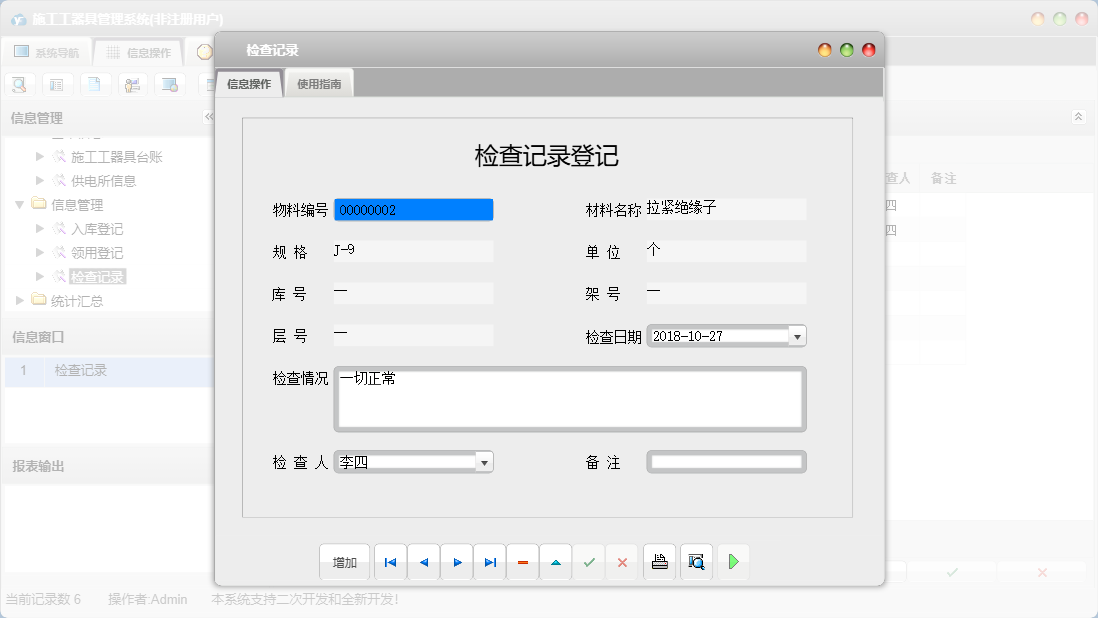Expand the 统计汇总 tree node
Screen dimensions: 1098x618
[x=17, y=298]
